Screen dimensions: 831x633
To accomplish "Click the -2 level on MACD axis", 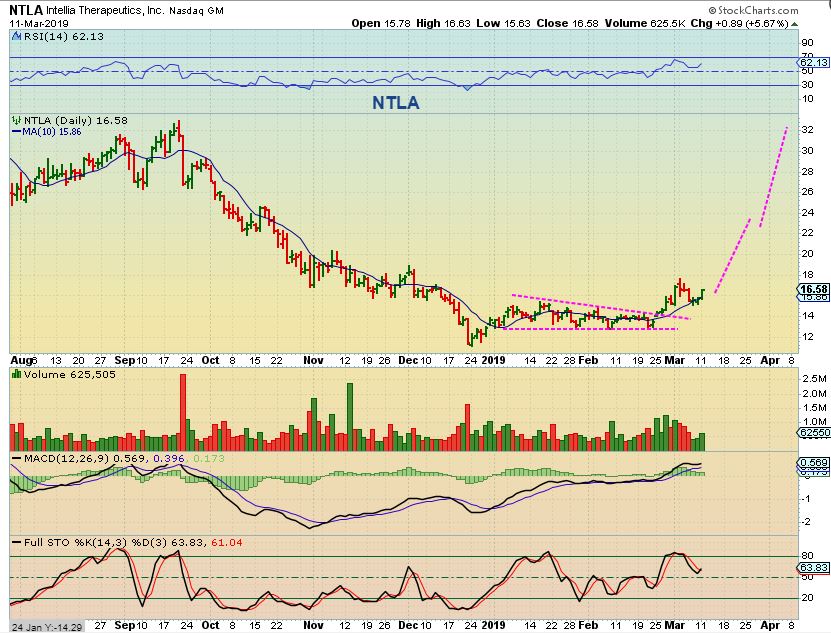I will (806, 522).
